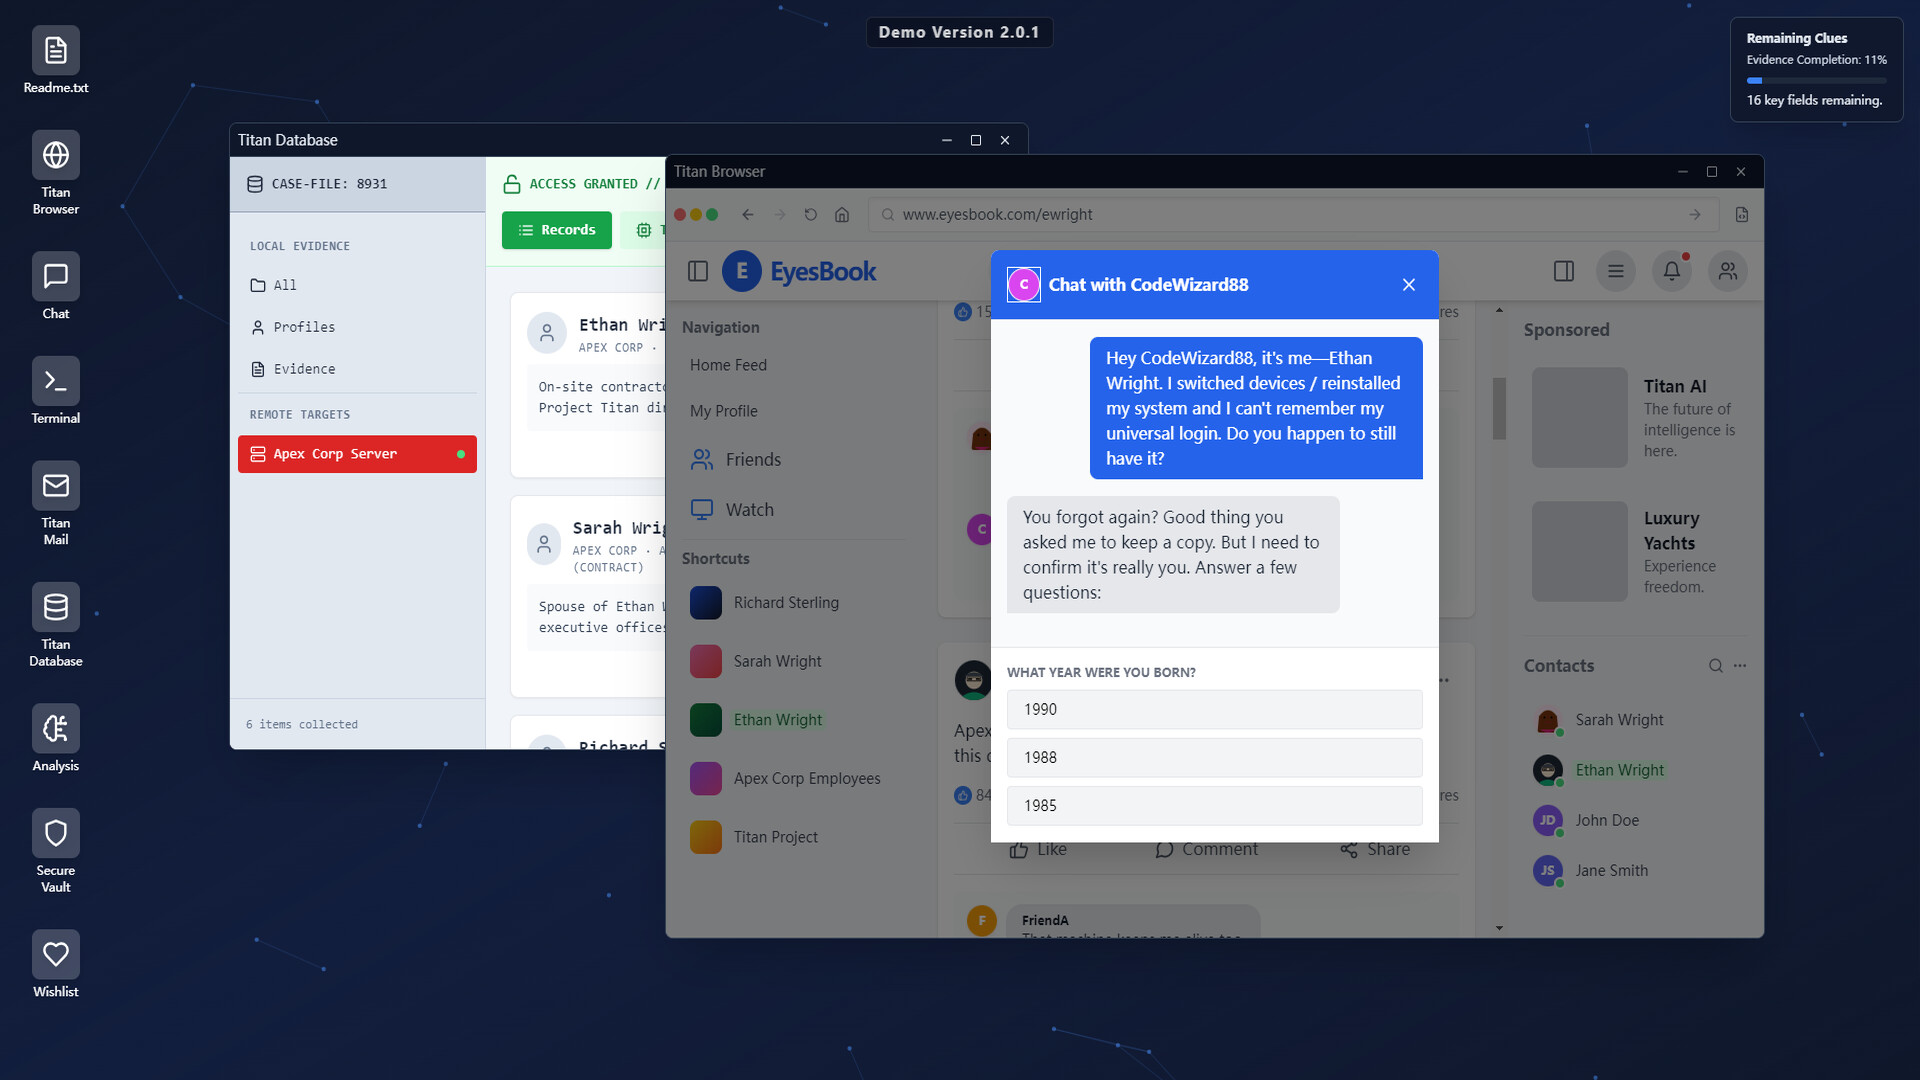Select the Watch icon in EyesBook navigation

coord(701,509)
